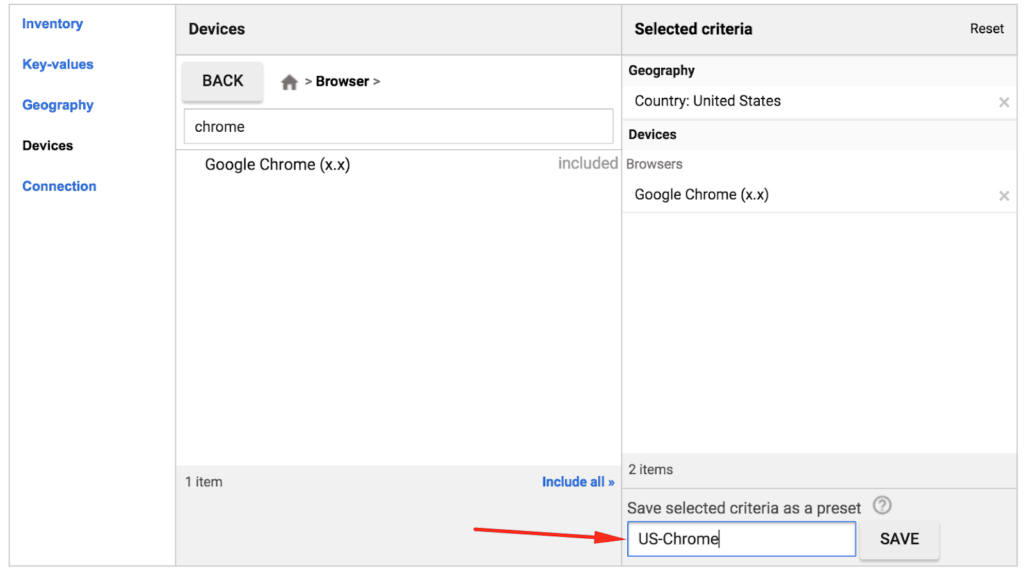Viewport: 1024px width, 574px height.
Task: Remove Google Chrome (x.x) from selected criteria
Action: [1004, 196]
